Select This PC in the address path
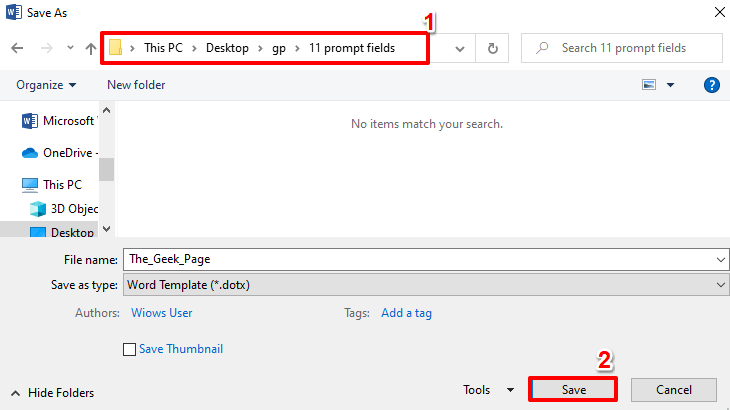Image resolution: width=730 pixels, height=410 pixels. click(x=163, y=48)
